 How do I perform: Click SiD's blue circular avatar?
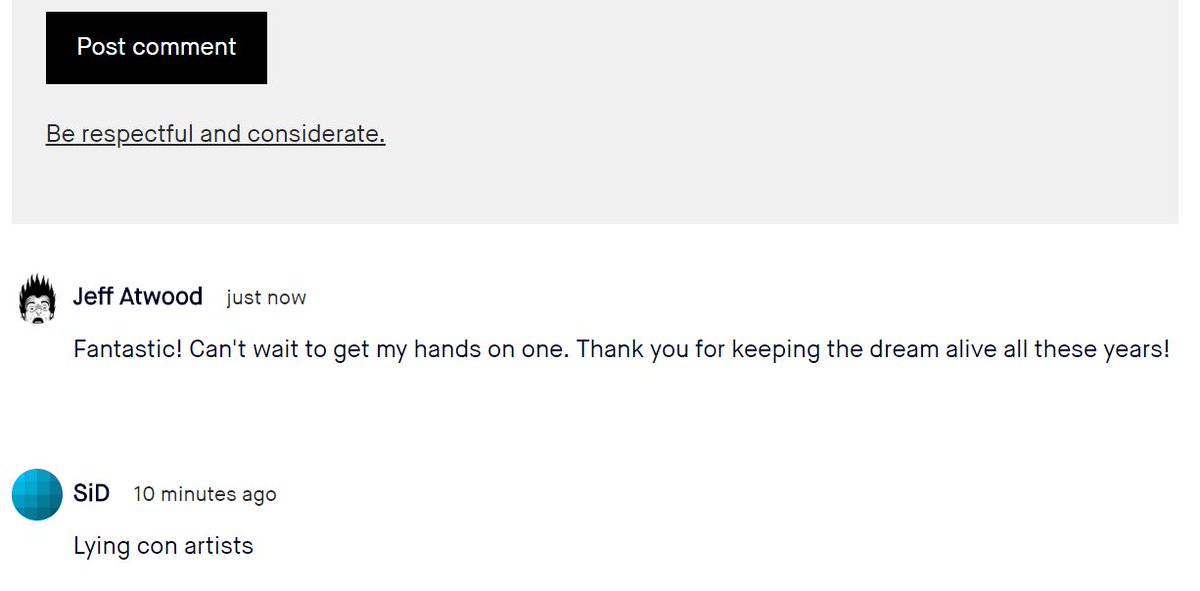[x=37, y=494]
